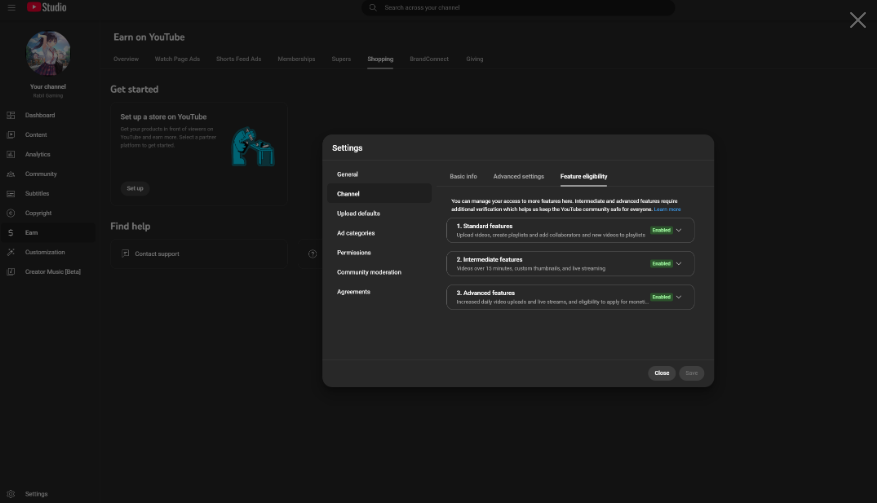Click 'Your channel' label under avatar
This screenshot has height=503, width=877.
(48, 87)
